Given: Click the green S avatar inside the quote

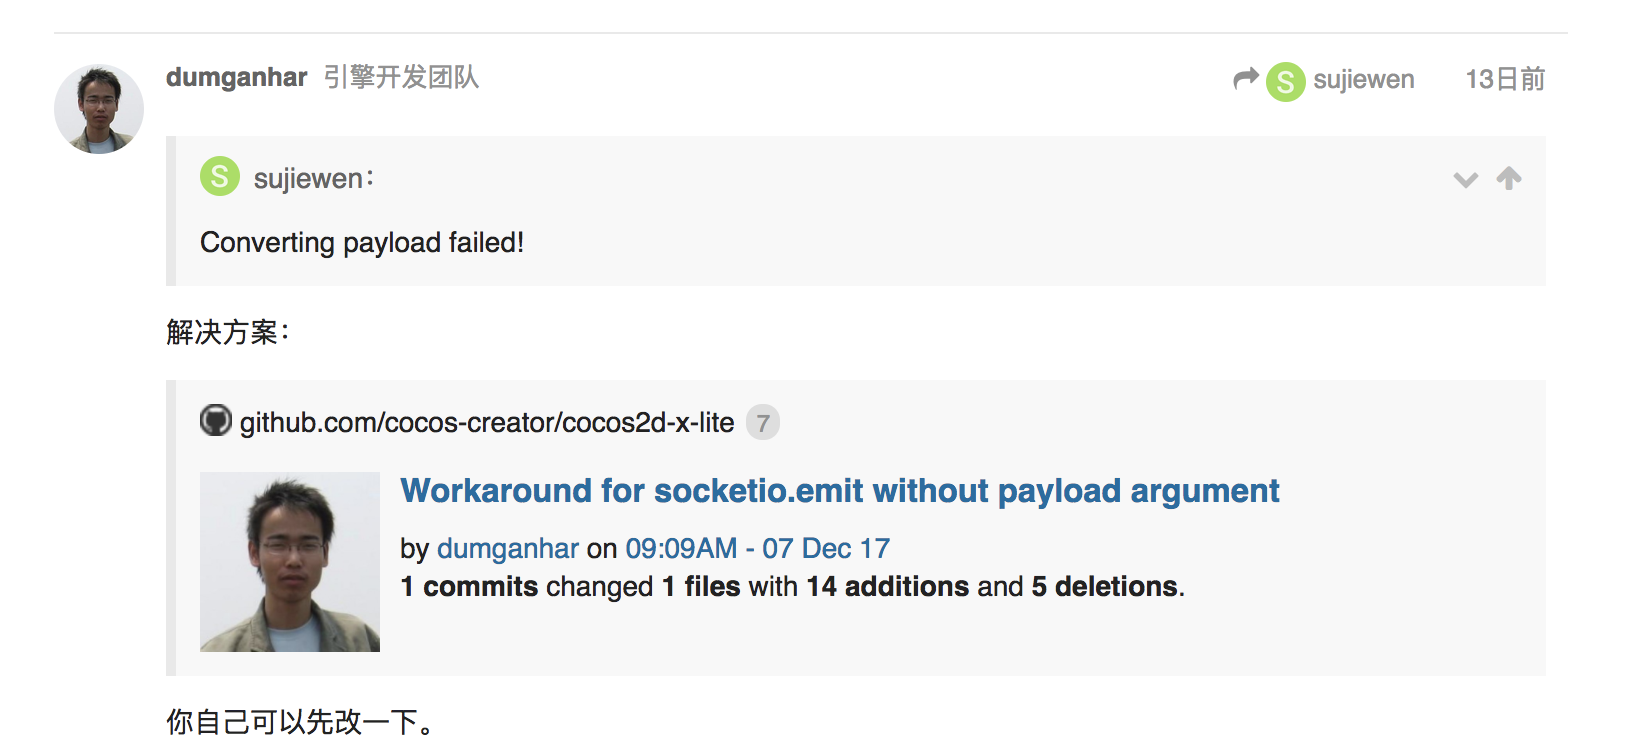Looking at the screenshot, I should (220, 177).
